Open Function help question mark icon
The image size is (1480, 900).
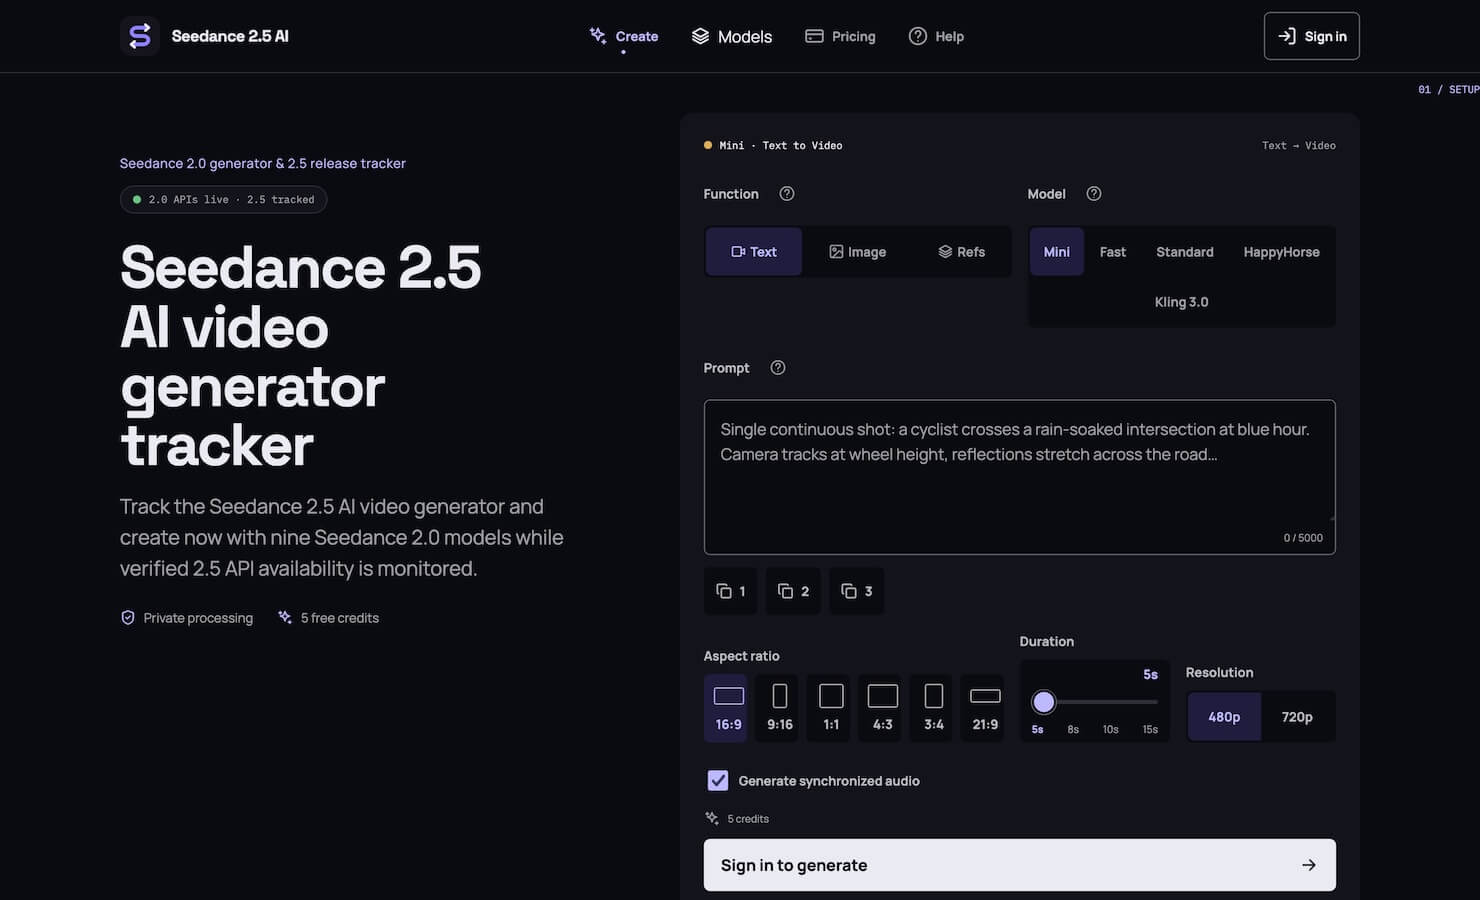787,194
